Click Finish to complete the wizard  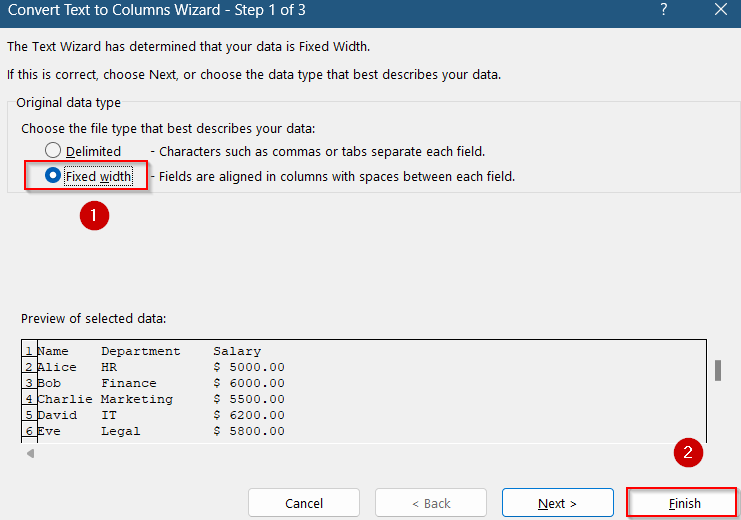tap(684, 503)
